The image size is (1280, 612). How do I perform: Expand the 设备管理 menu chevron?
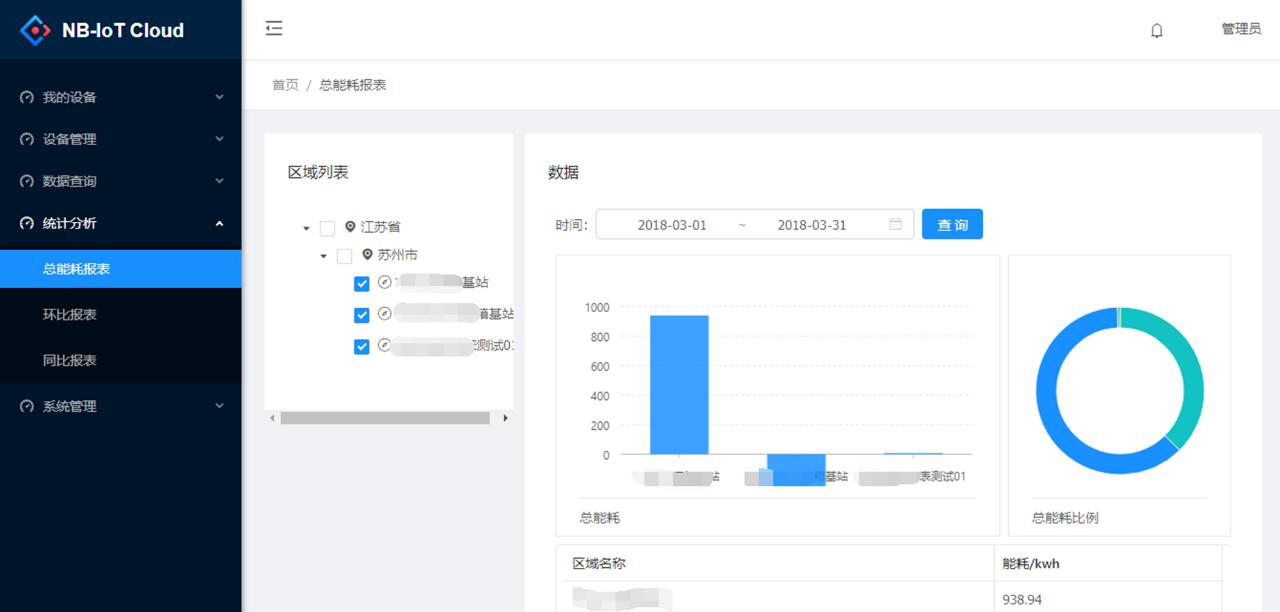[x=219, y=139]
